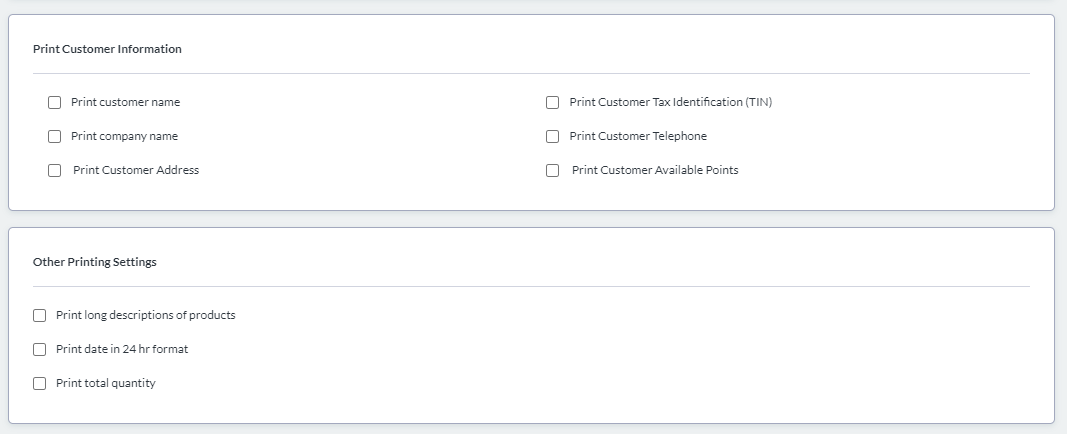1067x434 pixels.
Task: Click the "Print date in 24 hr format" label
Action: [x=122, y=349]
